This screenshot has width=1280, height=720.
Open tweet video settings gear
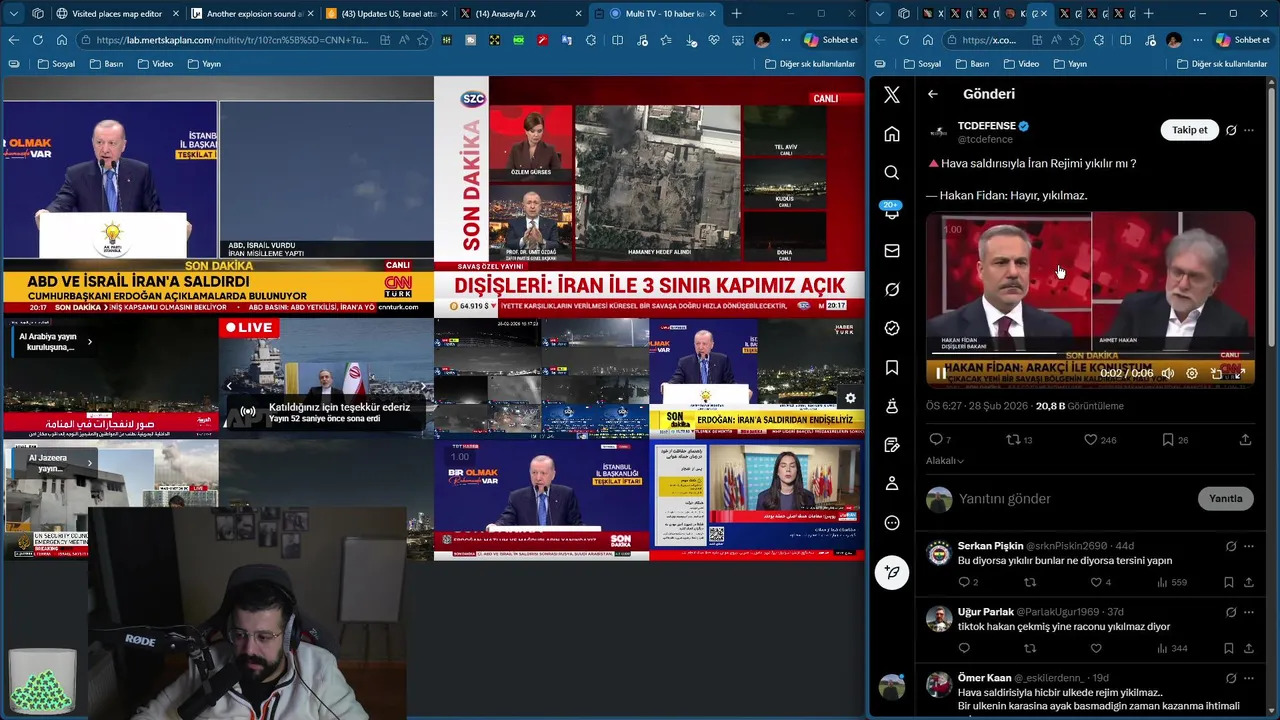coord(1192,373)
